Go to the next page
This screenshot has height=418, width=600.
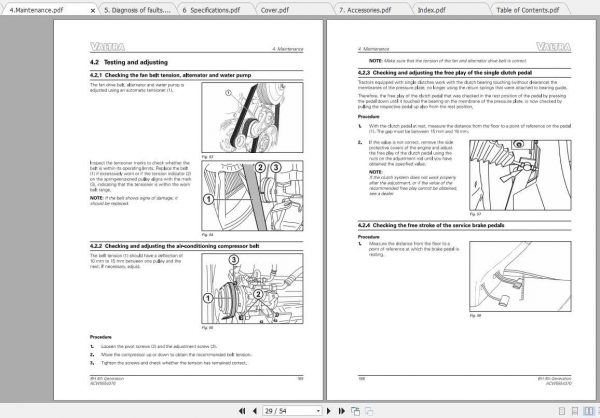pyautogui.click(x=328, y=411)
